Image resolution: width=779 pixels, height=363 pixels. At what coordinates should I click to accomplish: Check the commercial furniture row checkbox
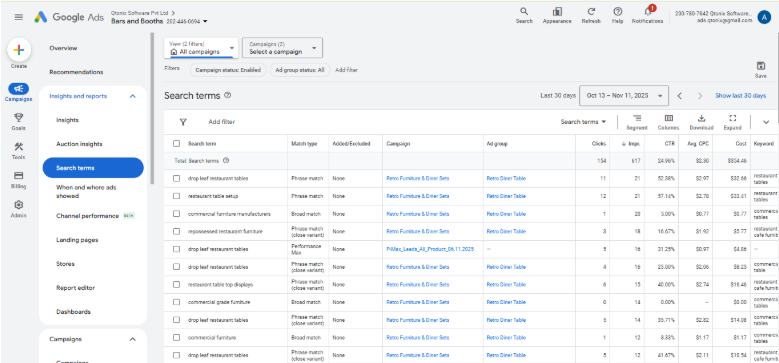[176, 338]
